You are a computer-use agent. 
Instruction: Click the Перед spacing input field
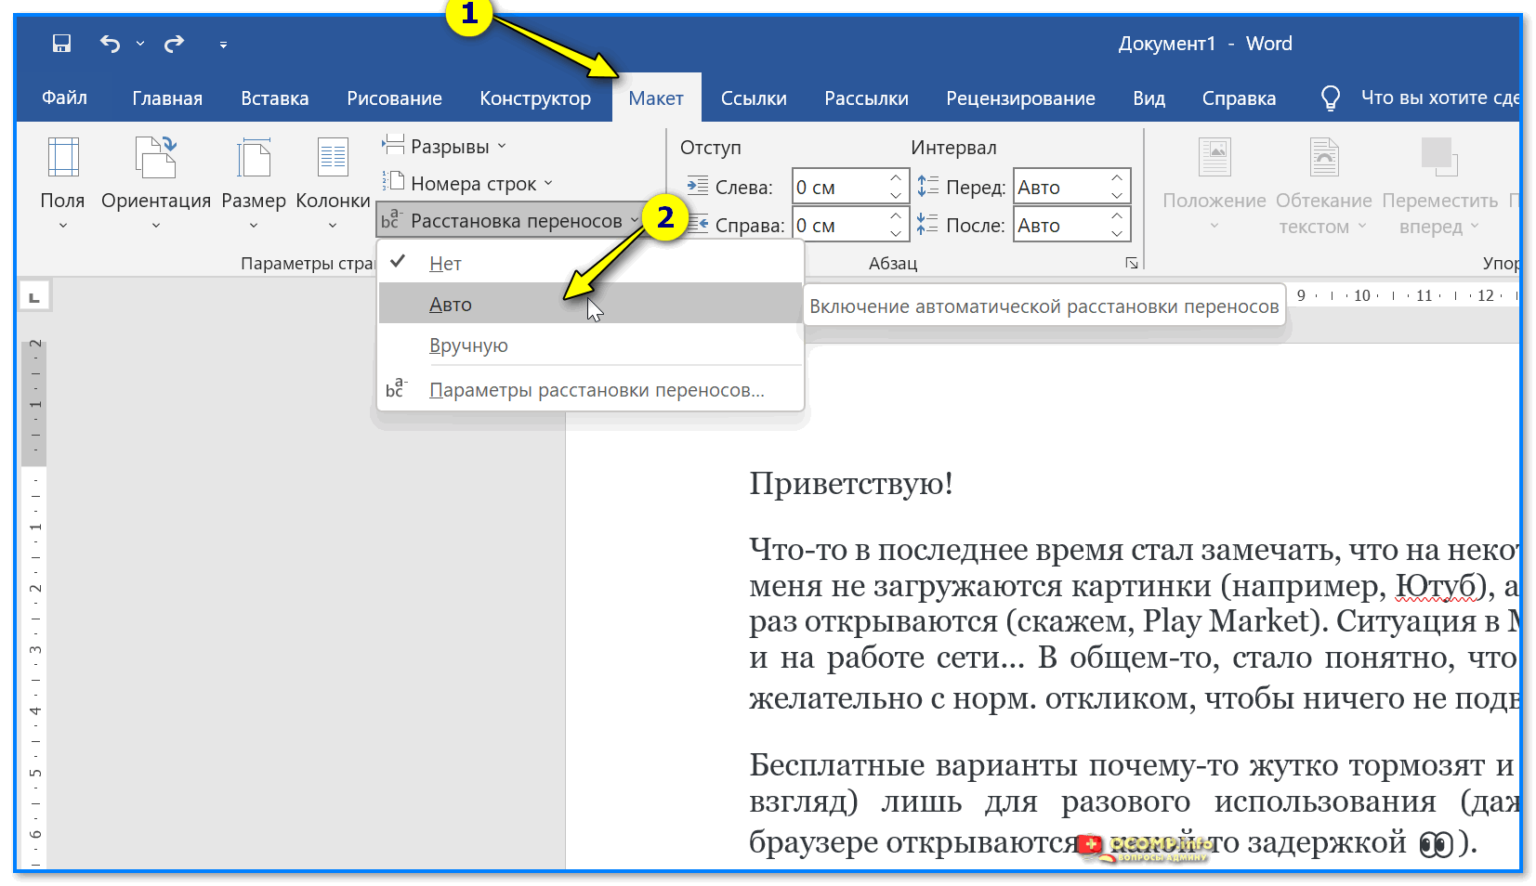click(1060, 187)
